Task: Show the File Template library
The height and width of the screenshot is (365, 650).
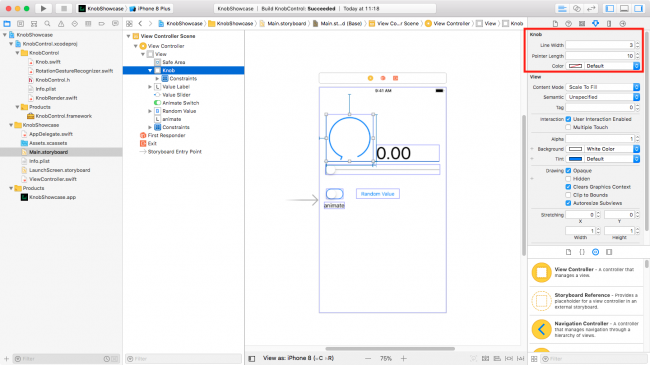Action: point(568,252)
